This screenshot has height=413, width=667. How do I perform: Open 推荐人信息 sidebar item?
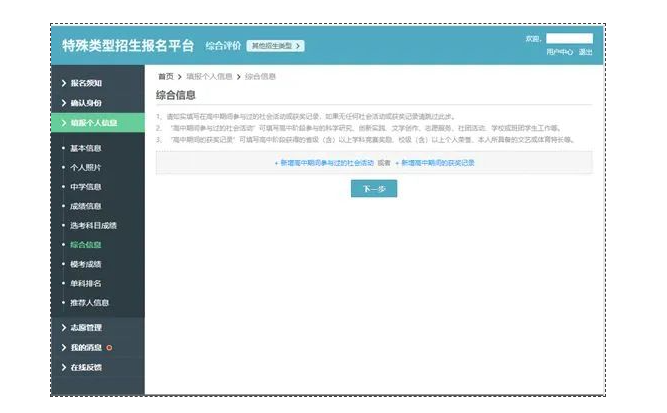pos(89,302)
